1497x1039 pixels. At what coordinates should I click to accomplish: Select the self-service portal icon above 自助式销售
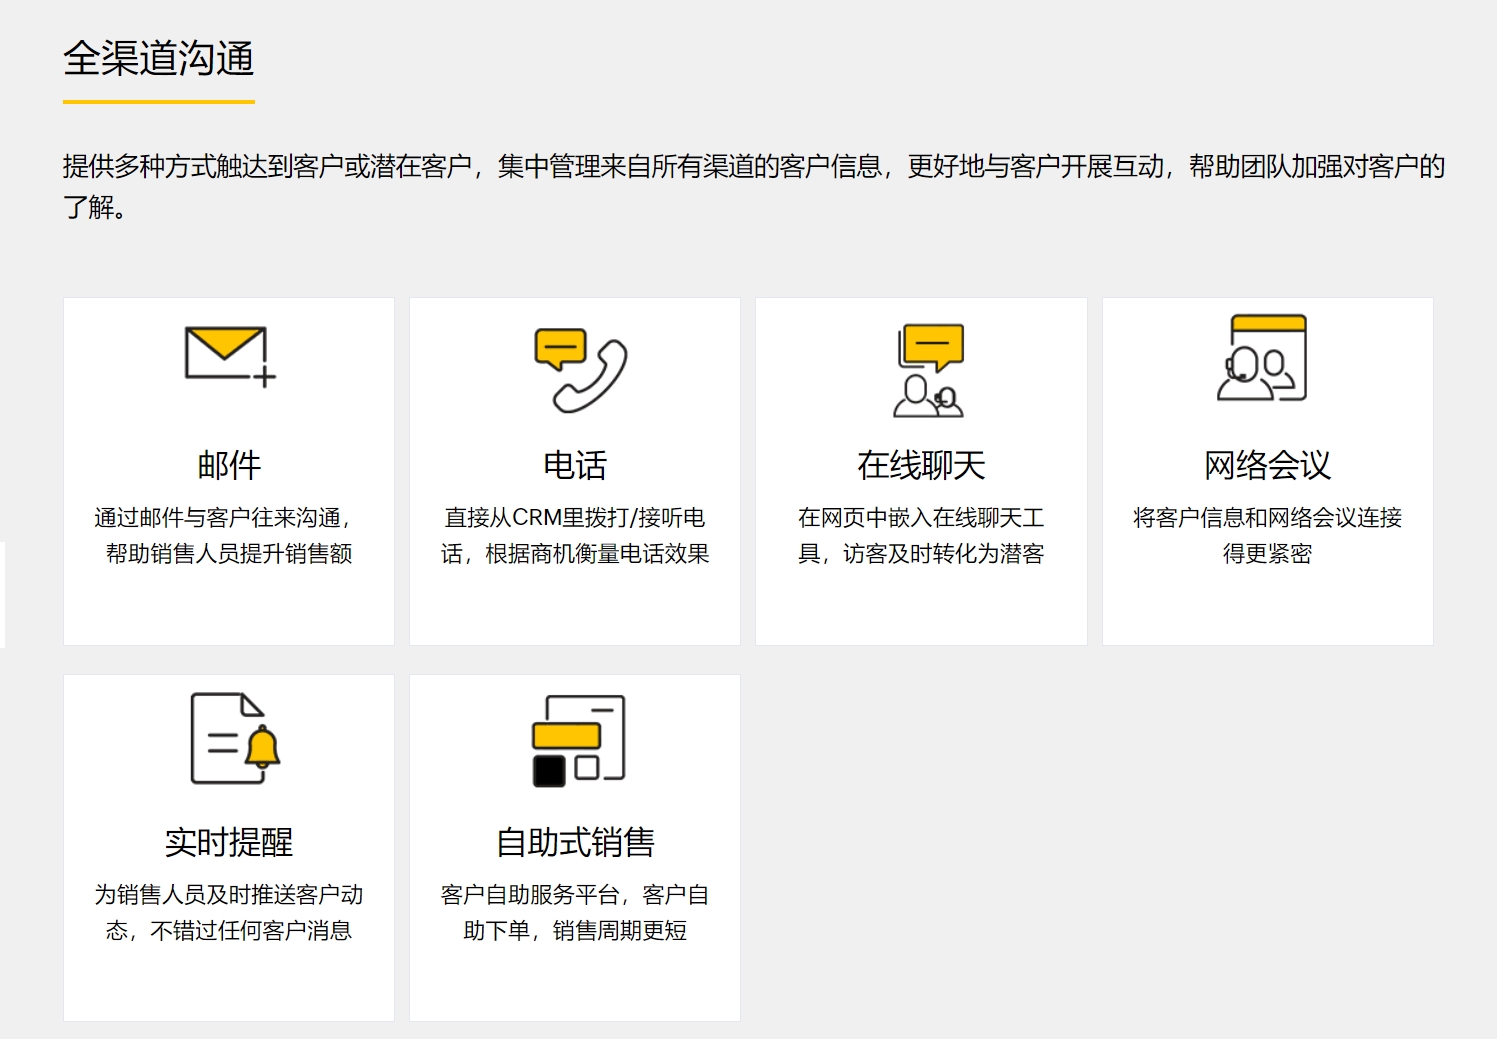578,740
